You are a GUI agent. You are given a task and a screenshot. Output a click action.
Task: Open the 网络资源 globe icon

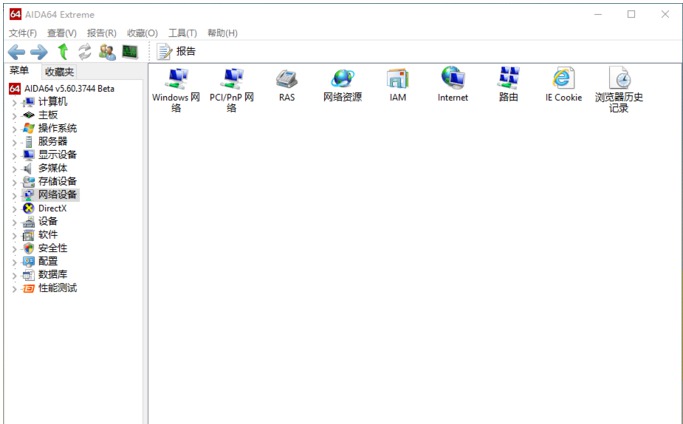tap(342, 85)
